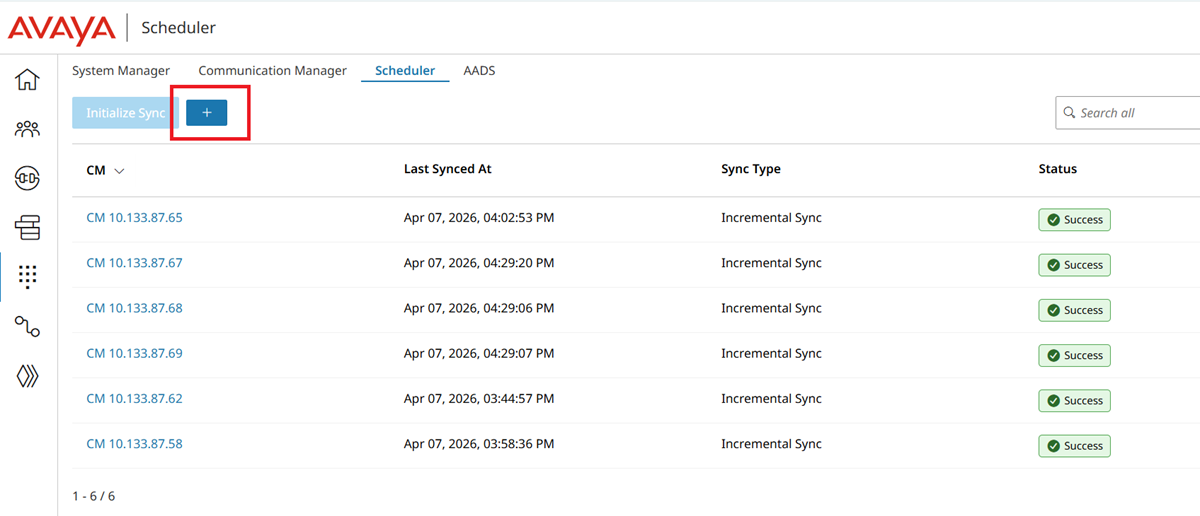Click the Initialize Sync button
This screenshot has width=1200, height=516.
125,113
